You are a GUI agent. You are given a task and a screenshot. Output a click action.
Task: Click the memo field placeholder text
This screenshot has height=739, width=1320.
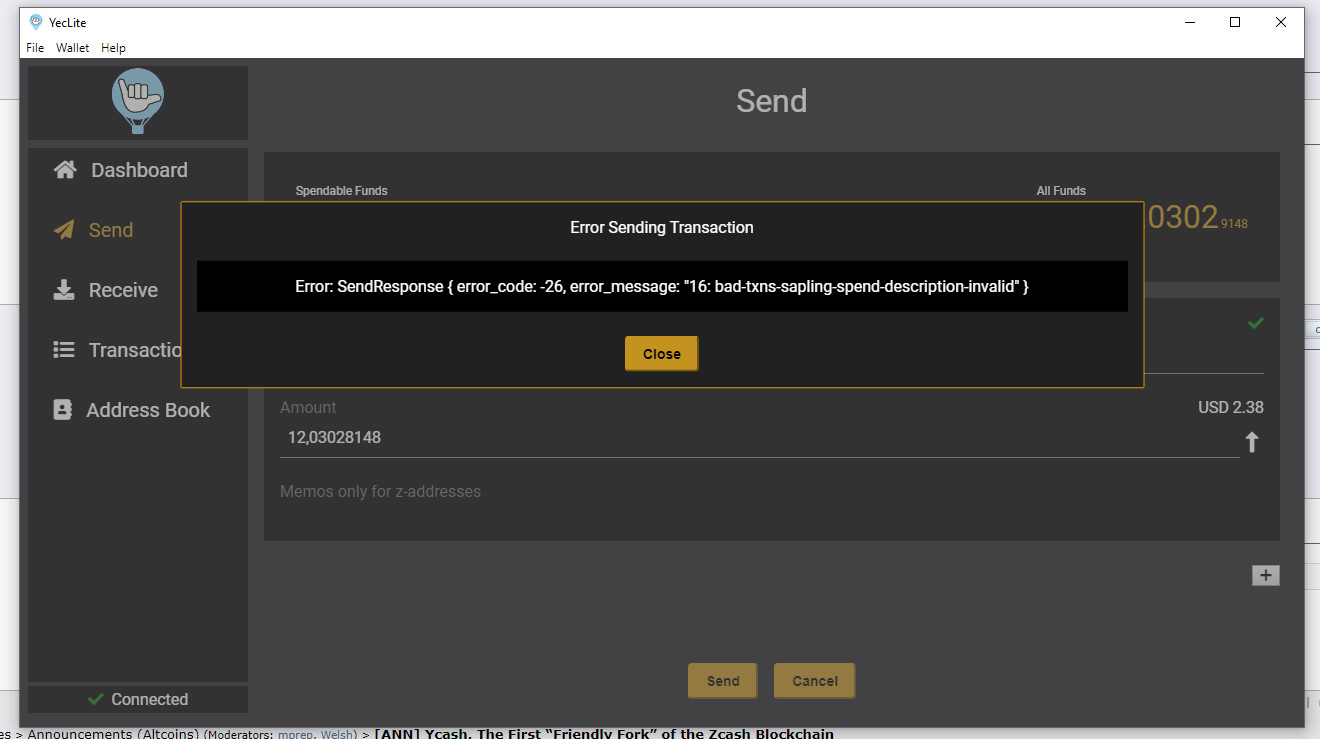380,491
